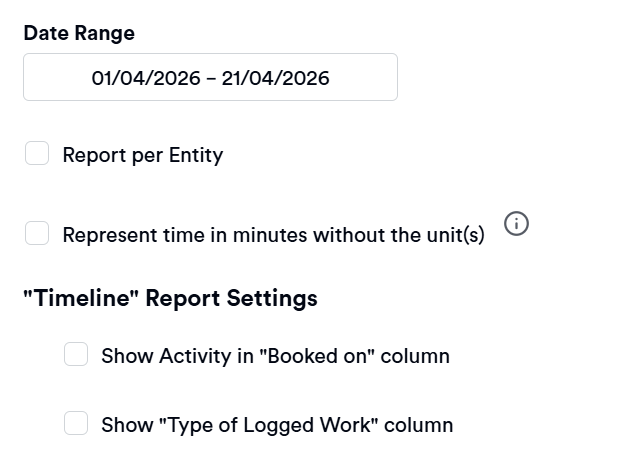Click the "Timeline" Report Settings heading
The height and width of the screenshot is (456, 639).
[170, 298]
